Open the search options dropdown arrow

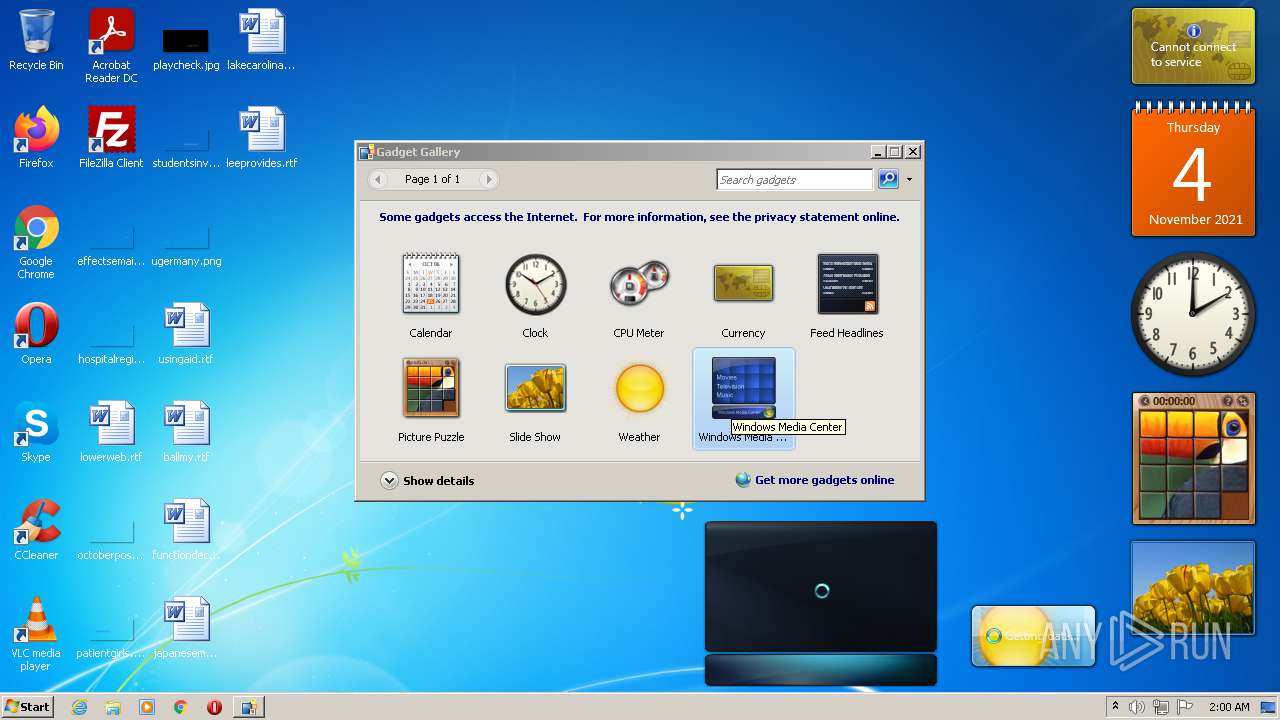pyautogui.click(x=909, y=180)
